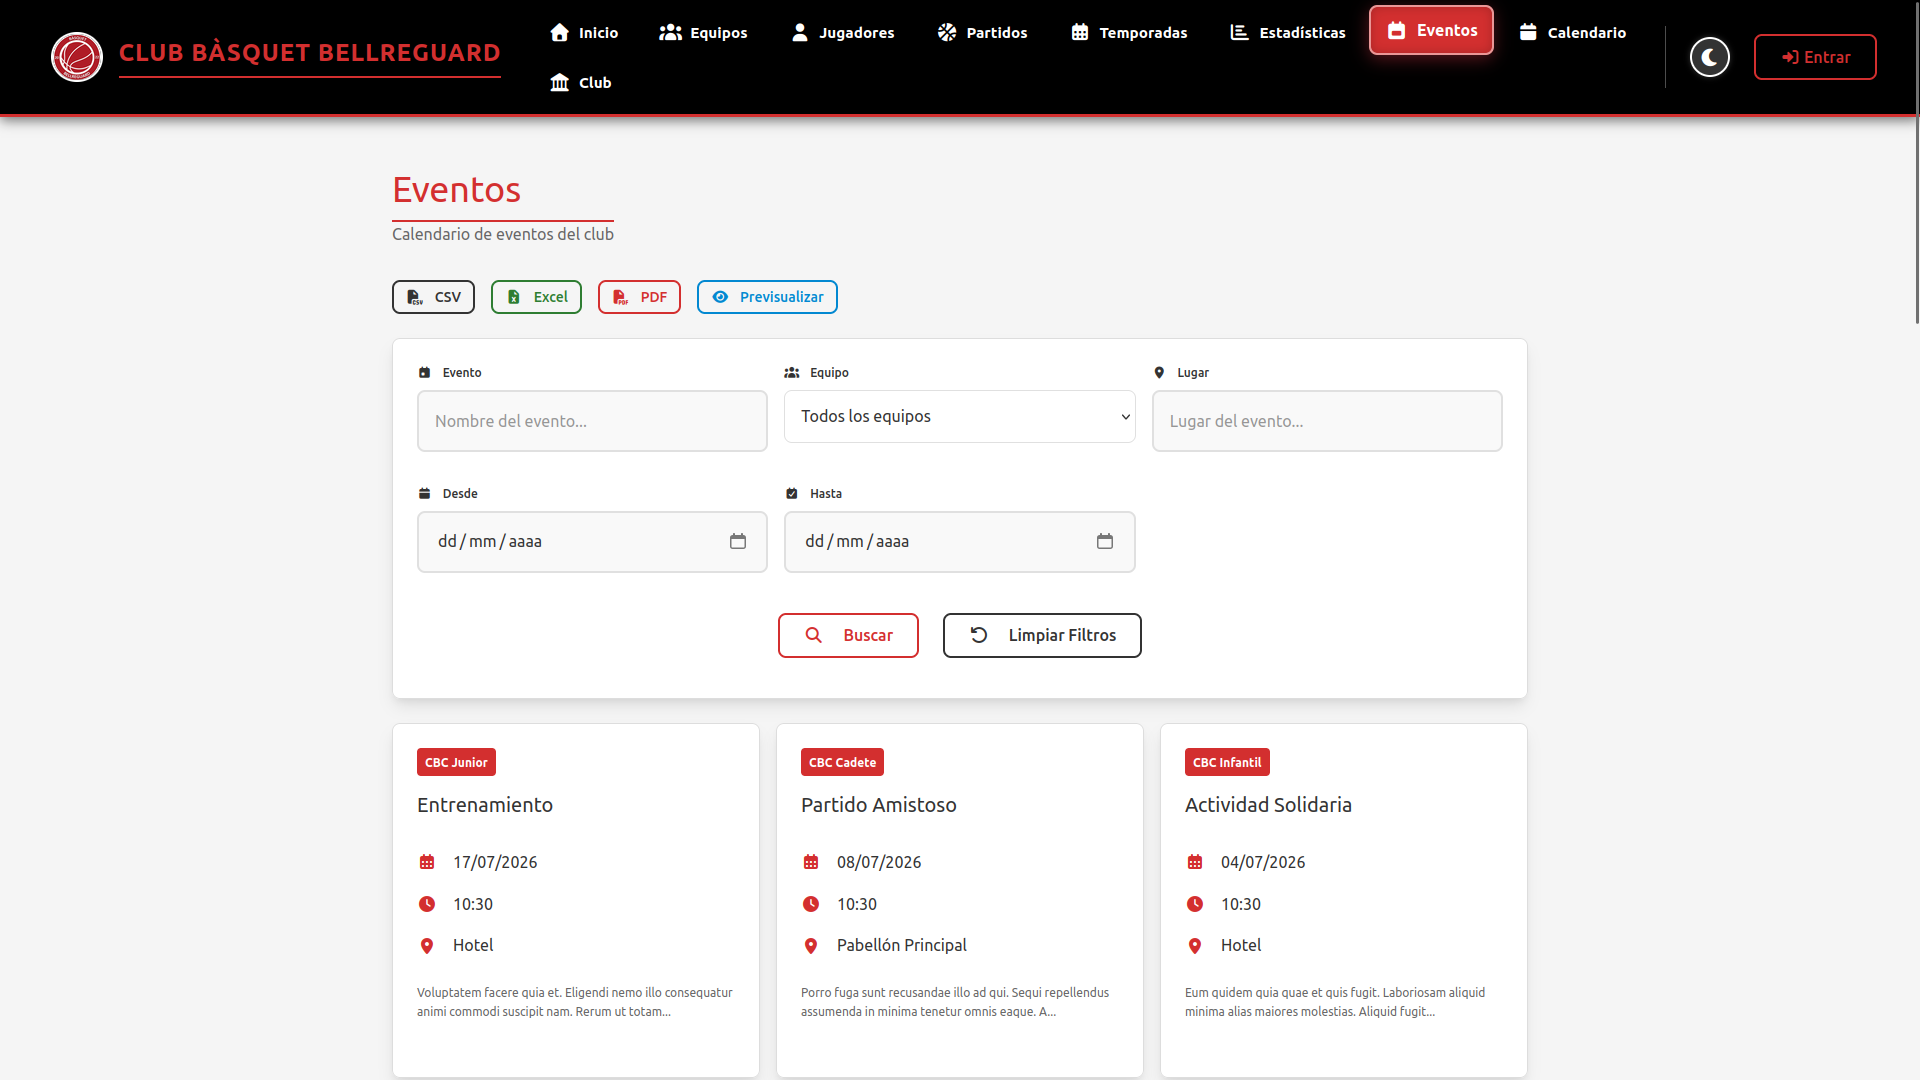Click pin icon in Actividad Solidaria card
The image size is (1920, 1080).
1195,946
